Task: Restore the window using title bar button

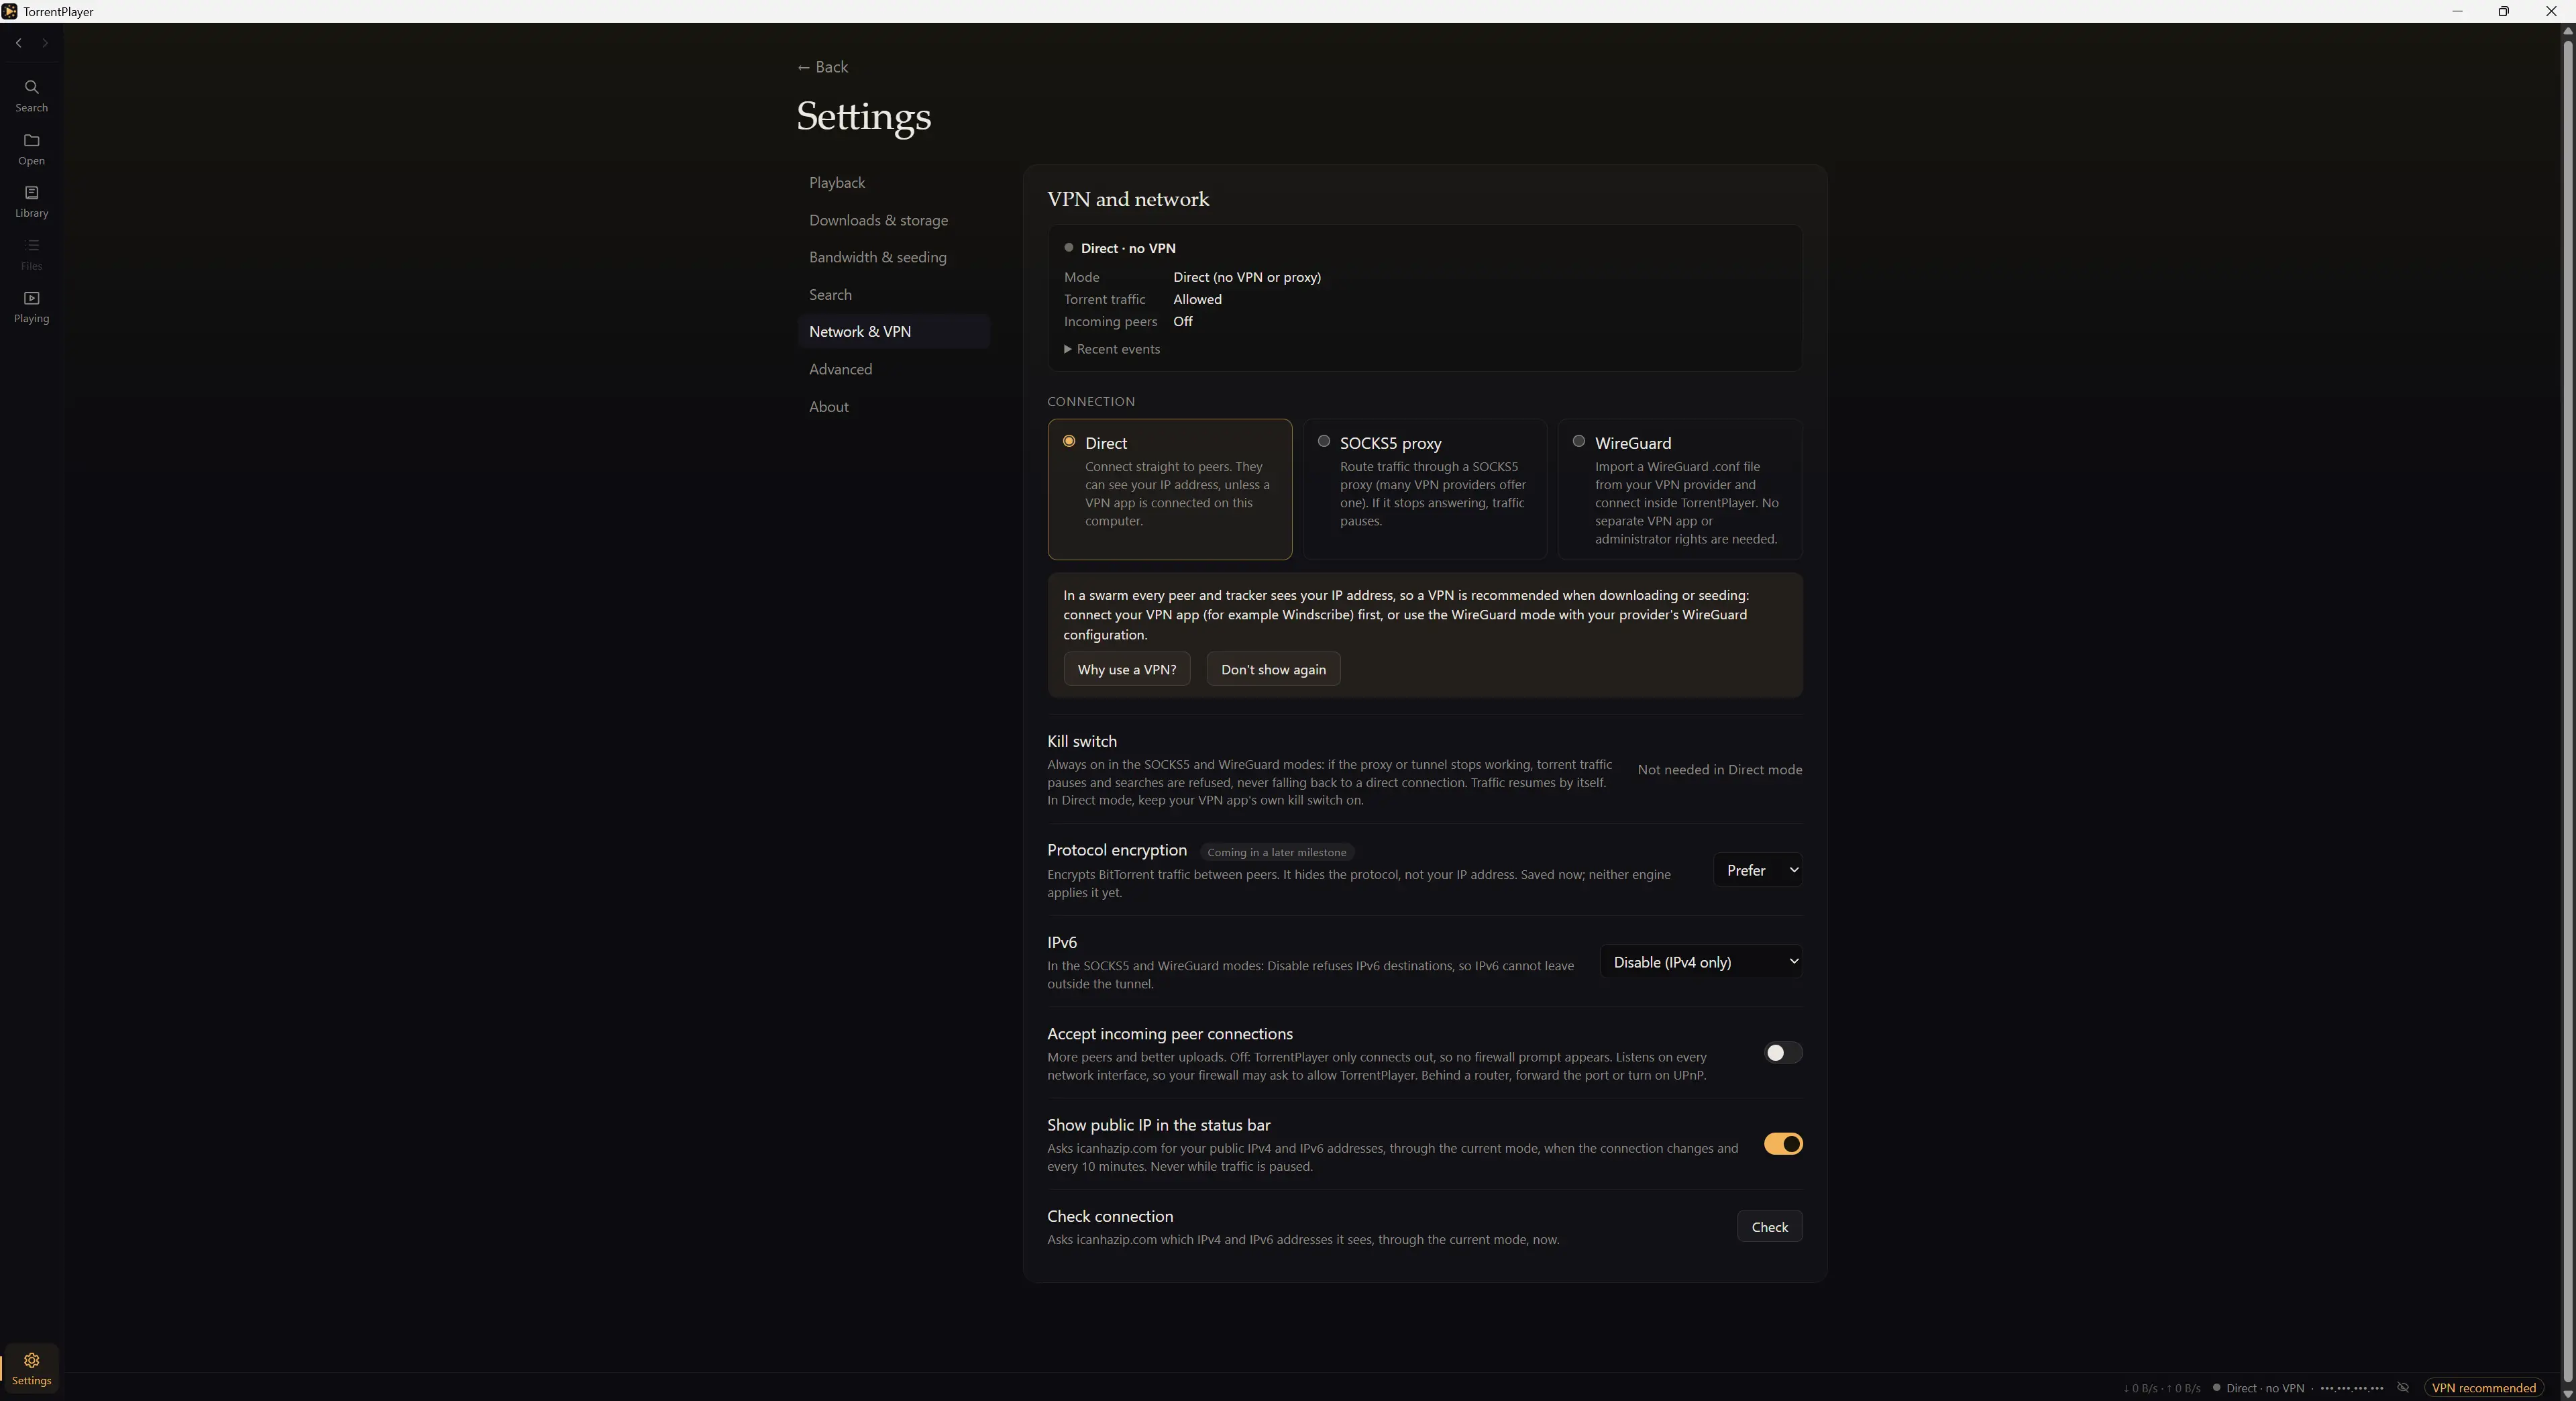Action: pyautogui.click(x=2503, y=11)
